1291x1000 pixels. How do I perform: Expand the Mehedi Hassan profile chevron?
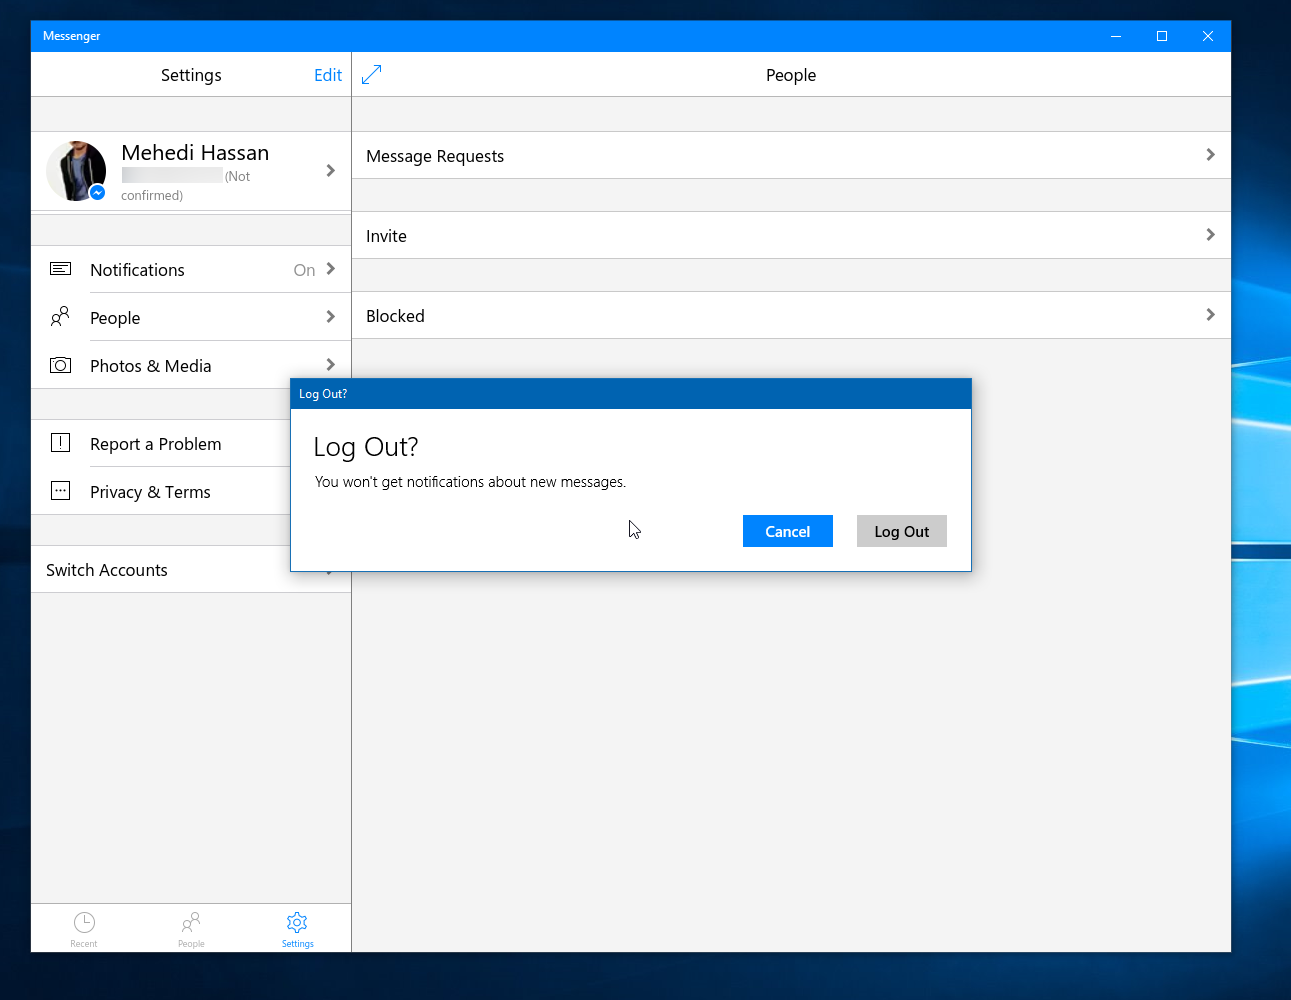(330, 171)
